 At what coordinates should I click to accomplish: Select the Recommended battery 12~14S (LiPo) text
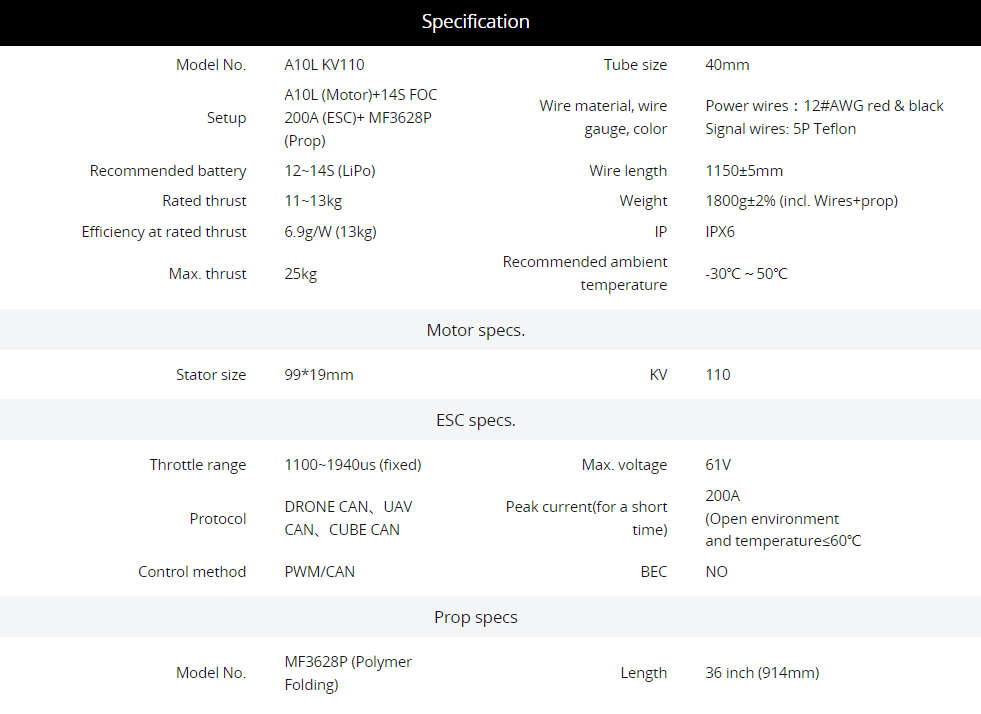(x=330, y=171)
